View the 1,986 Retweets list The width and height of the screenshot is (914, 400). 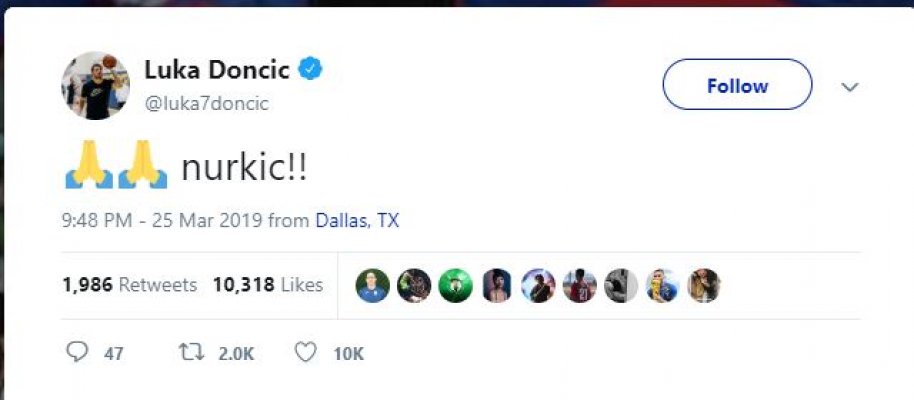(x=130, y=285)
